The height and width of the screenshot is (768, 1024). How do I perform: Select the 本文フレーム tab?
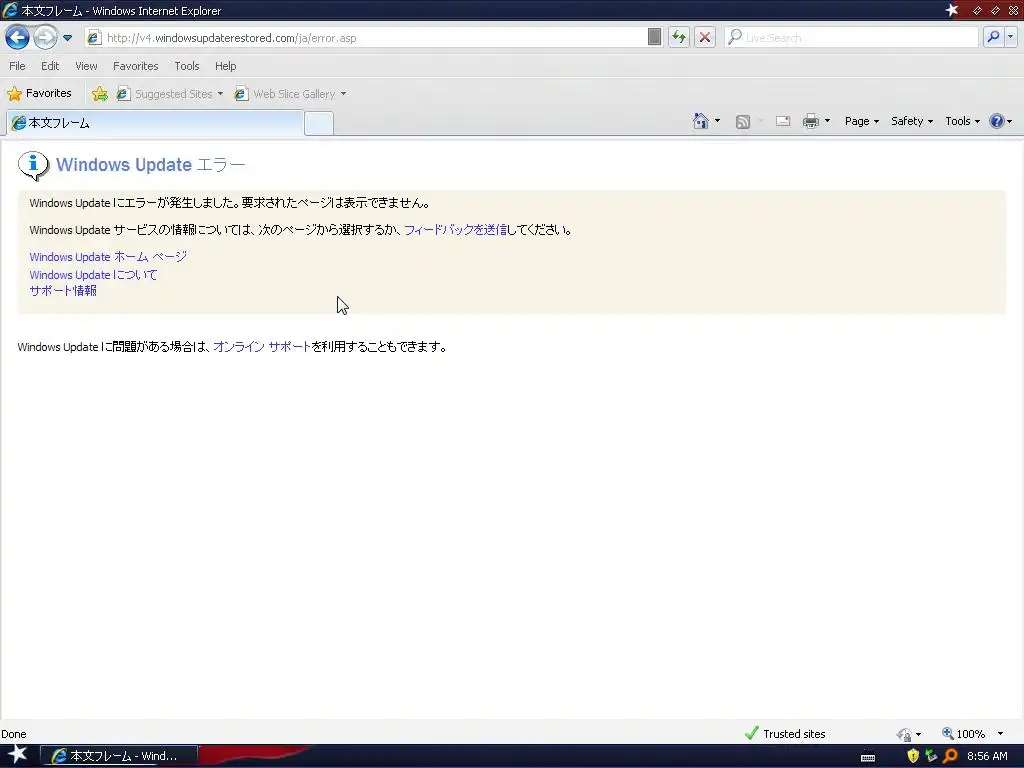coord(155,123)
